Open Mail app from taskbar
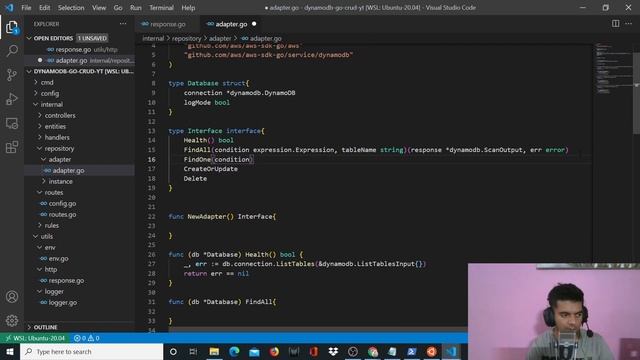 tap(254, 351)
